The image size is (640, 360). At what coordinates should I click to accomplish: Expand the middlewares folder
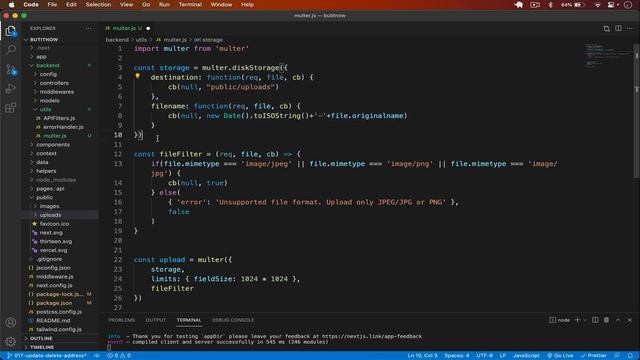click(57, 92)
